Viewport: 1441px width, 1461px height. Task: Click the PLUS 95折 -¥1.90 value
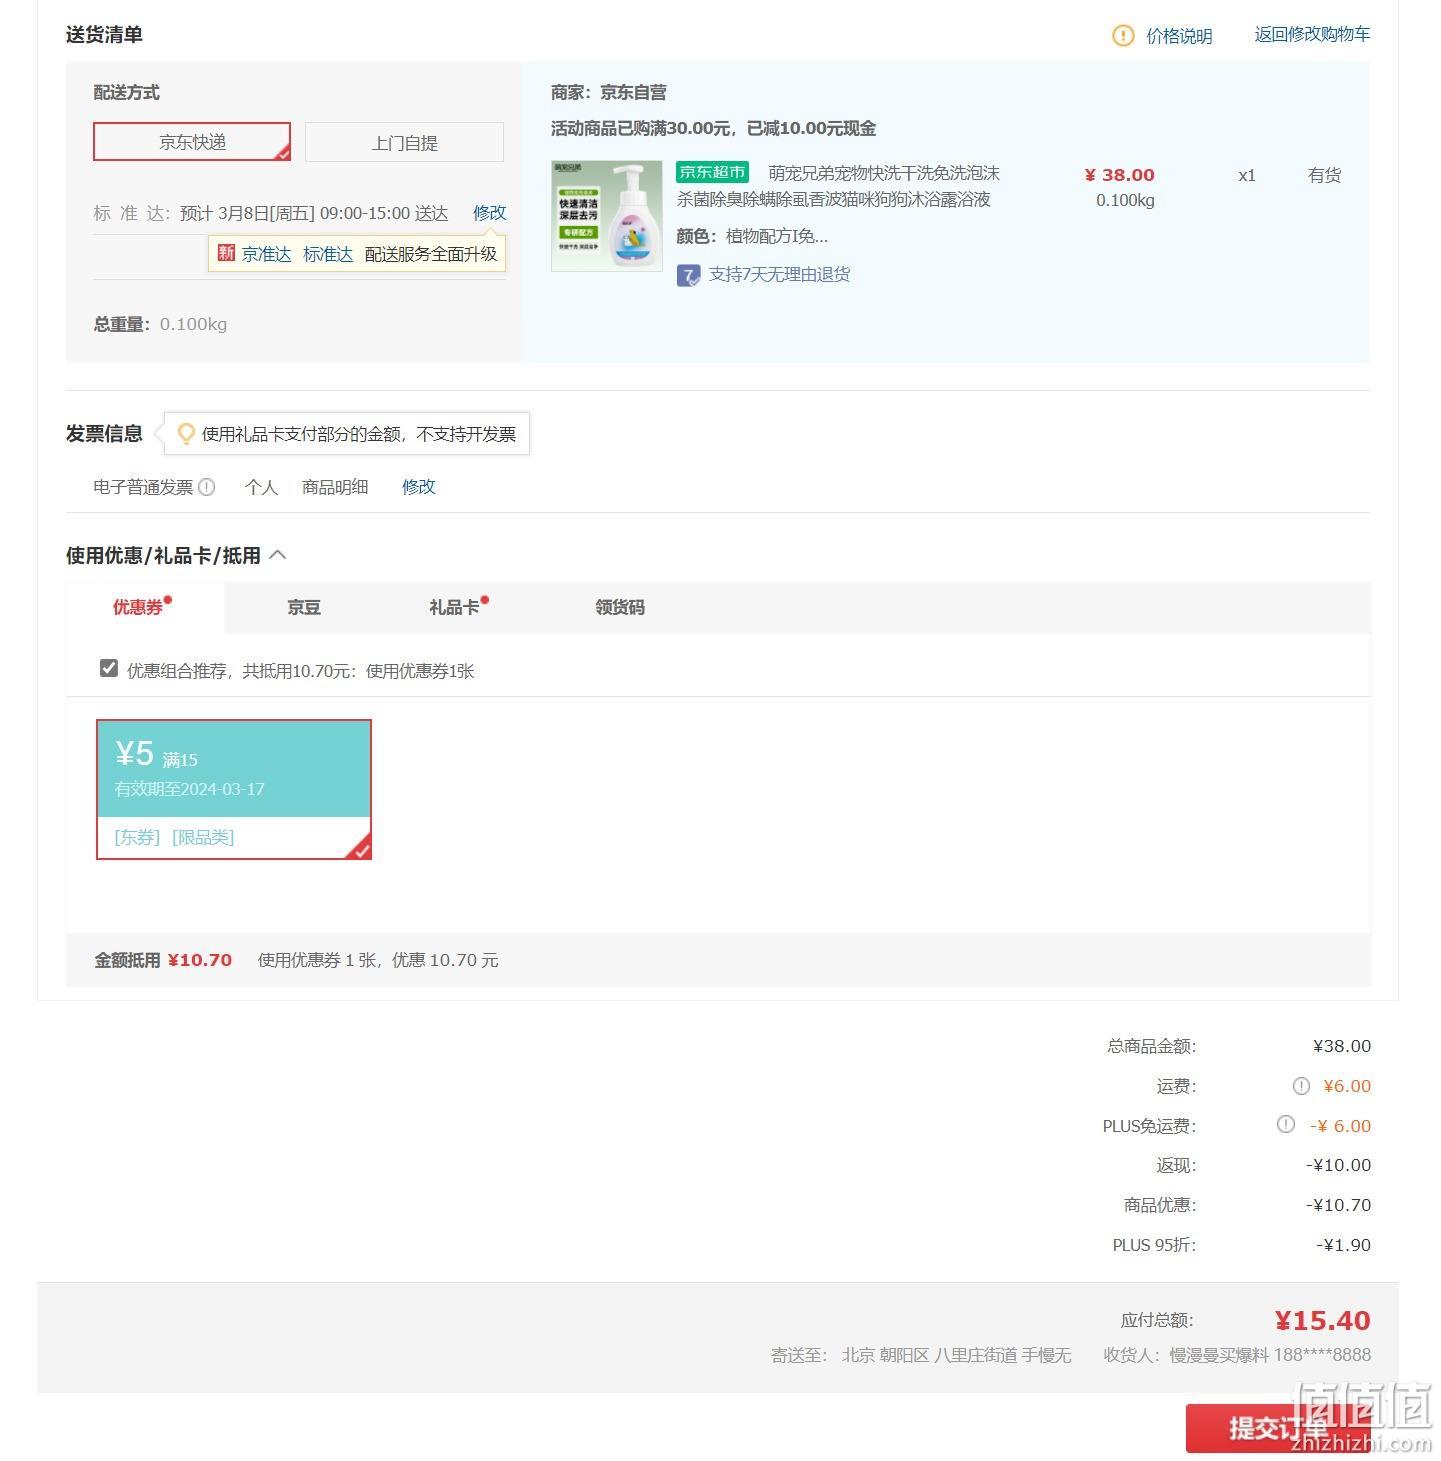pos(1343,1245)
